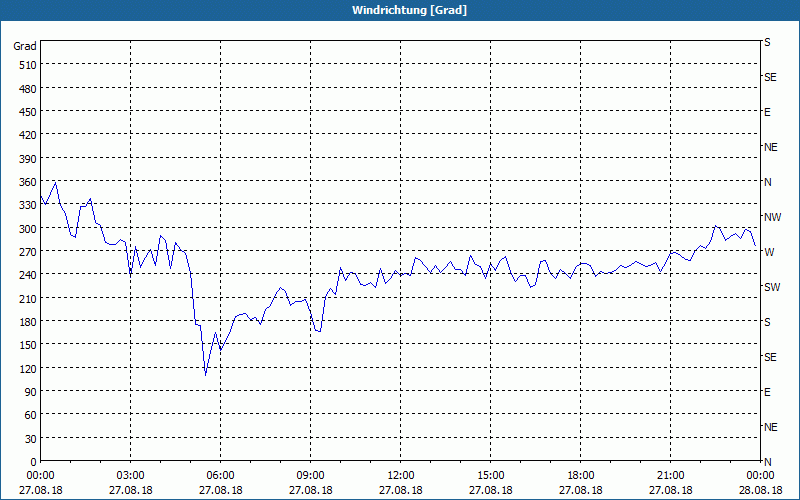Pick the E compass label level with 90
This screenshot has height=500, width=800.
click(x=767, y=392)
